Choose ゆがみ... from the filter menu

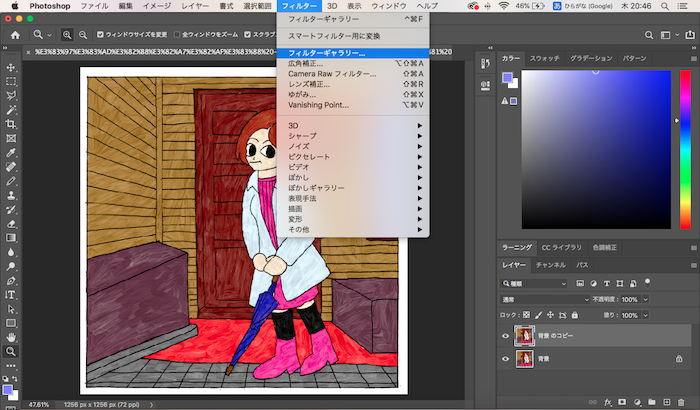353,94
